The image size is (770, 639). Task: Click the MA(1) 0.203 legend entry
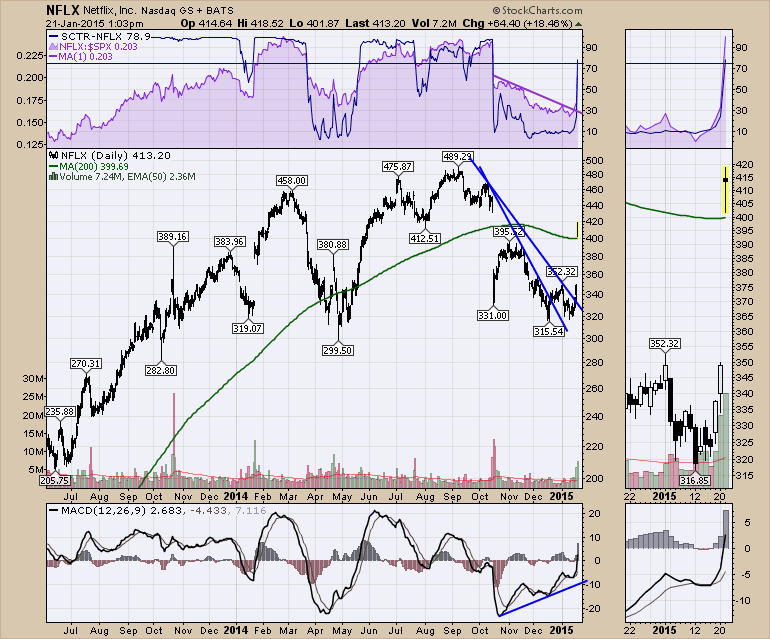[x=81, y=56]
